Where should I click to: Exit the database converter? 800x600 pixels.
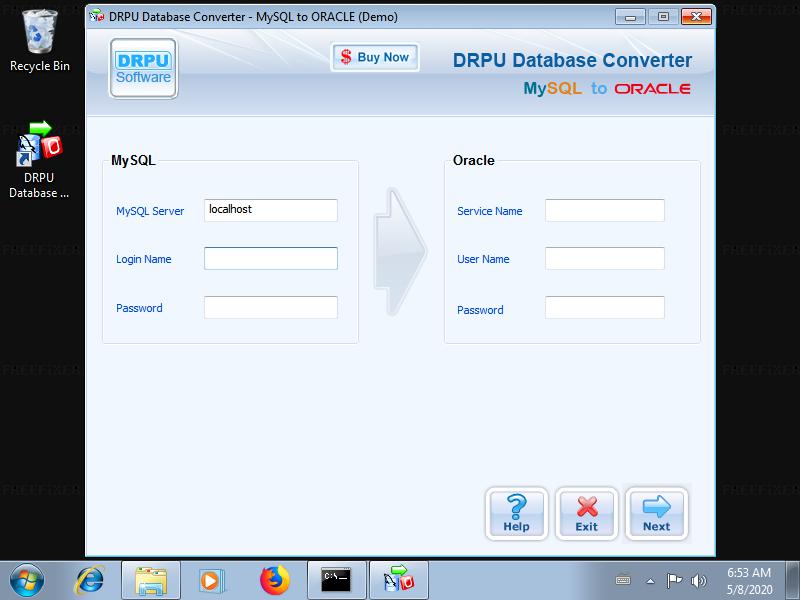586,512
